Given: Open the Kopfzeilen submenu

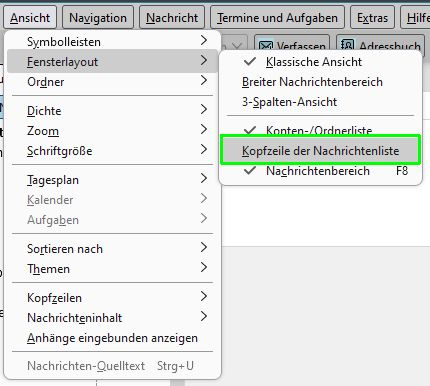Looking at the screenshot, I should click(x=112, y=298).
